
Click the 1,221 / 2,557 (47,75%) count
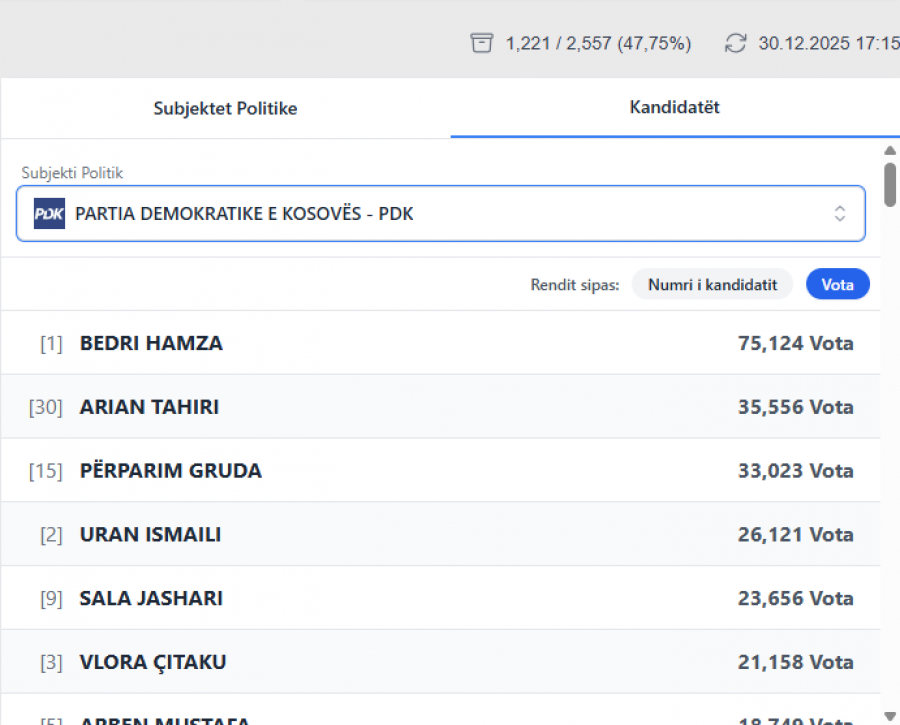tap(598, 44)
